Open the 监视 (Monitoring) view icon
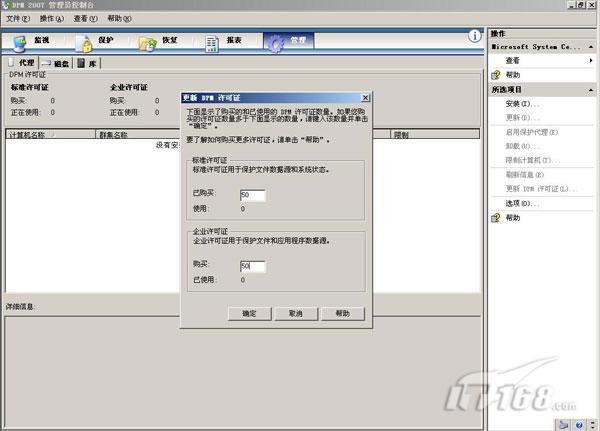Image resolution: width=600 pixels, height=431 pixels. tap(19, 43)
